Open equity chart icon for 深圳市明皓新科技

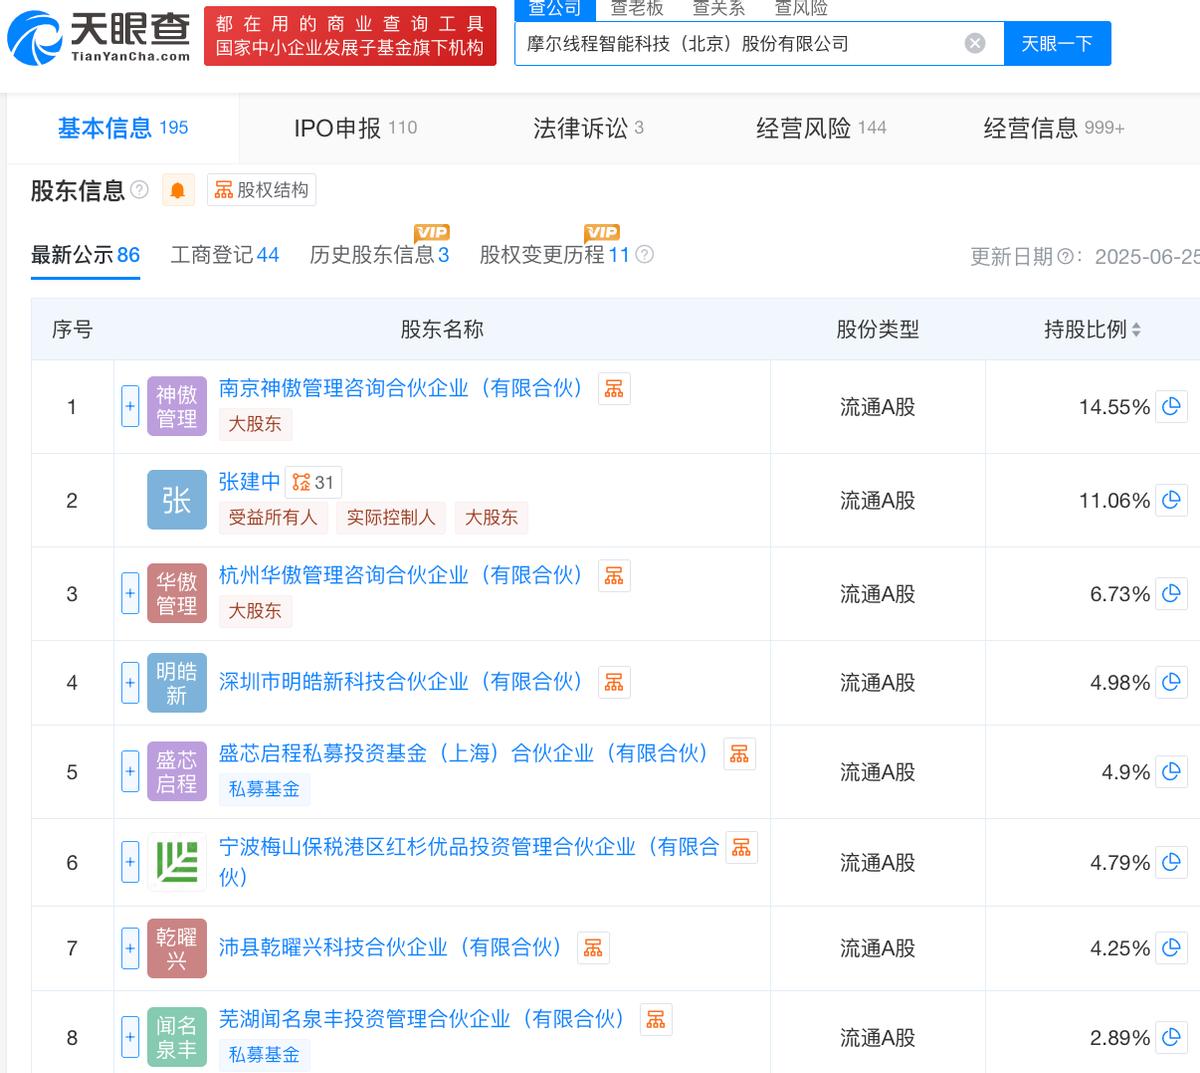click(x=614, y=682)
